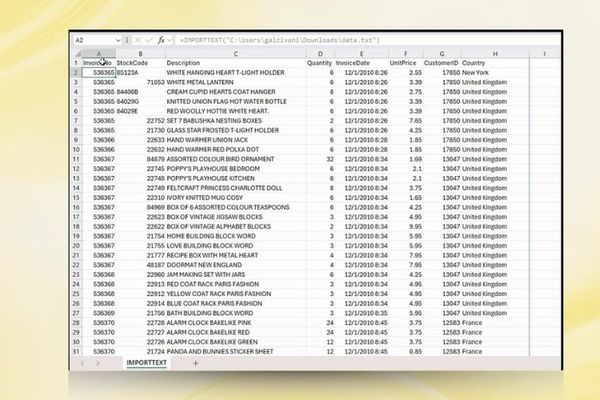Select column D header

320,54
